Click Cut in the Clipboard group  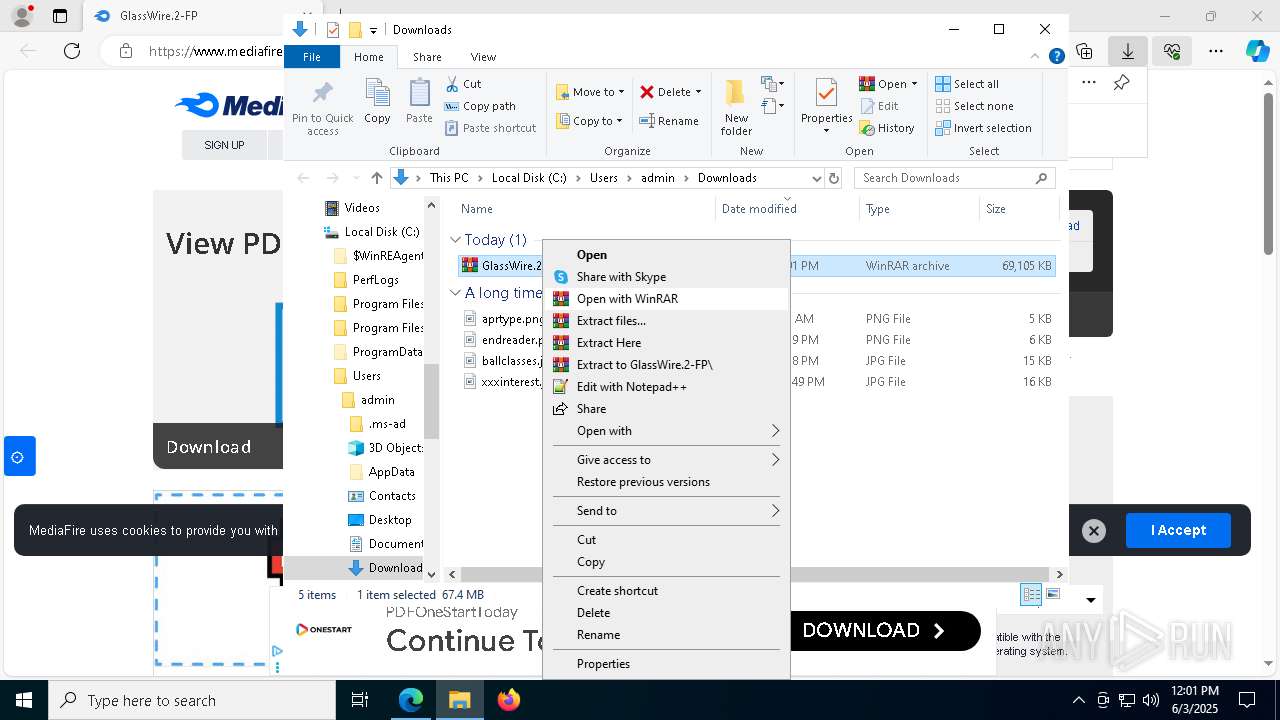click(x=463, y=84)
